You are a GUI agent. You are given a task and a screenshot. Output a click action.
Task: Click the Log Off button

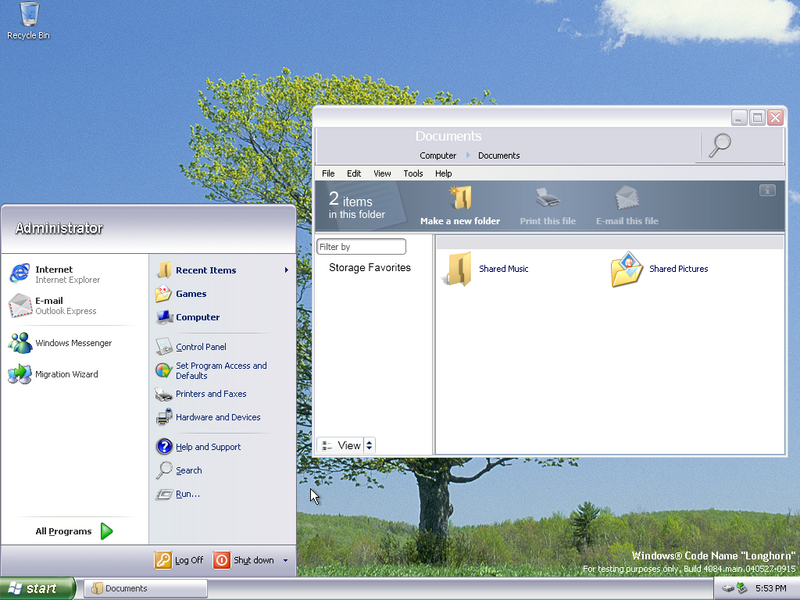[180, 560]
